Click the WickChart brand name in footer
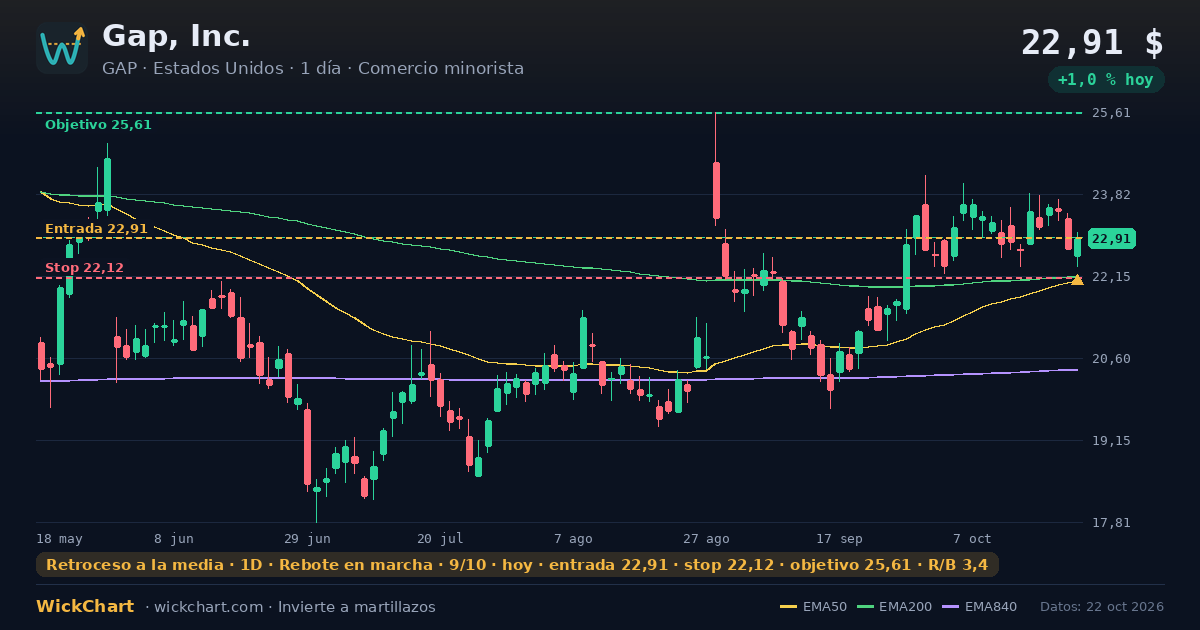The image size is (1200, 630). (x=85, y=607)
